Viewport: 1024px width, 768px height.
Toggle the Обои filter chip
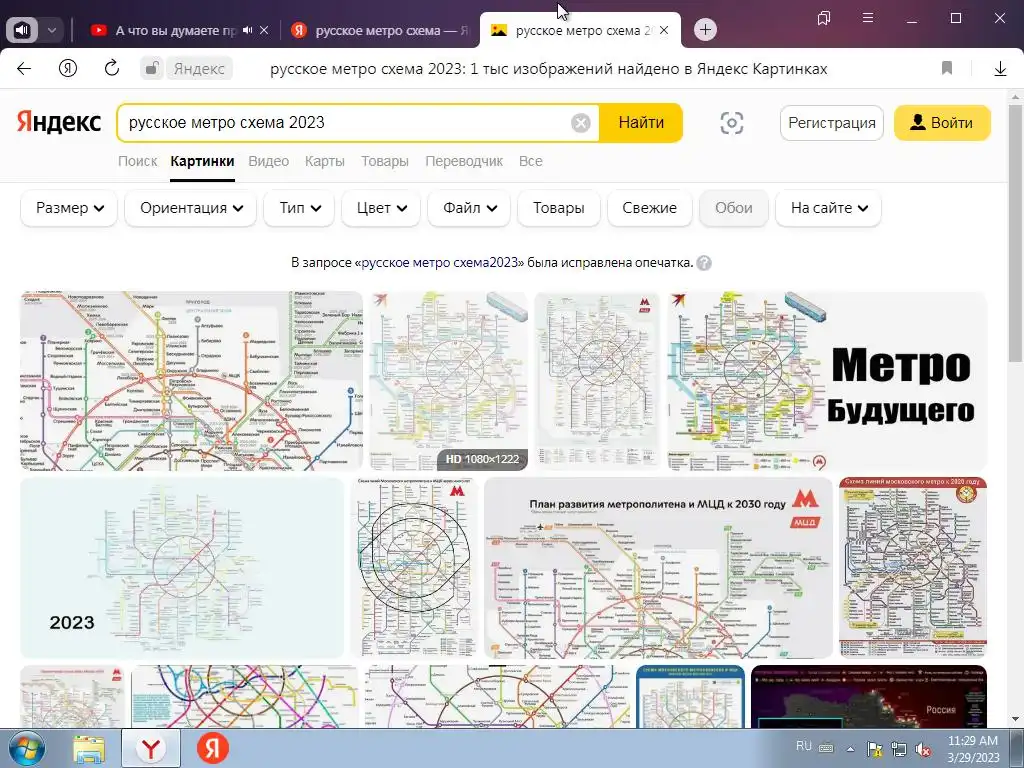click(x=733, y=208)
